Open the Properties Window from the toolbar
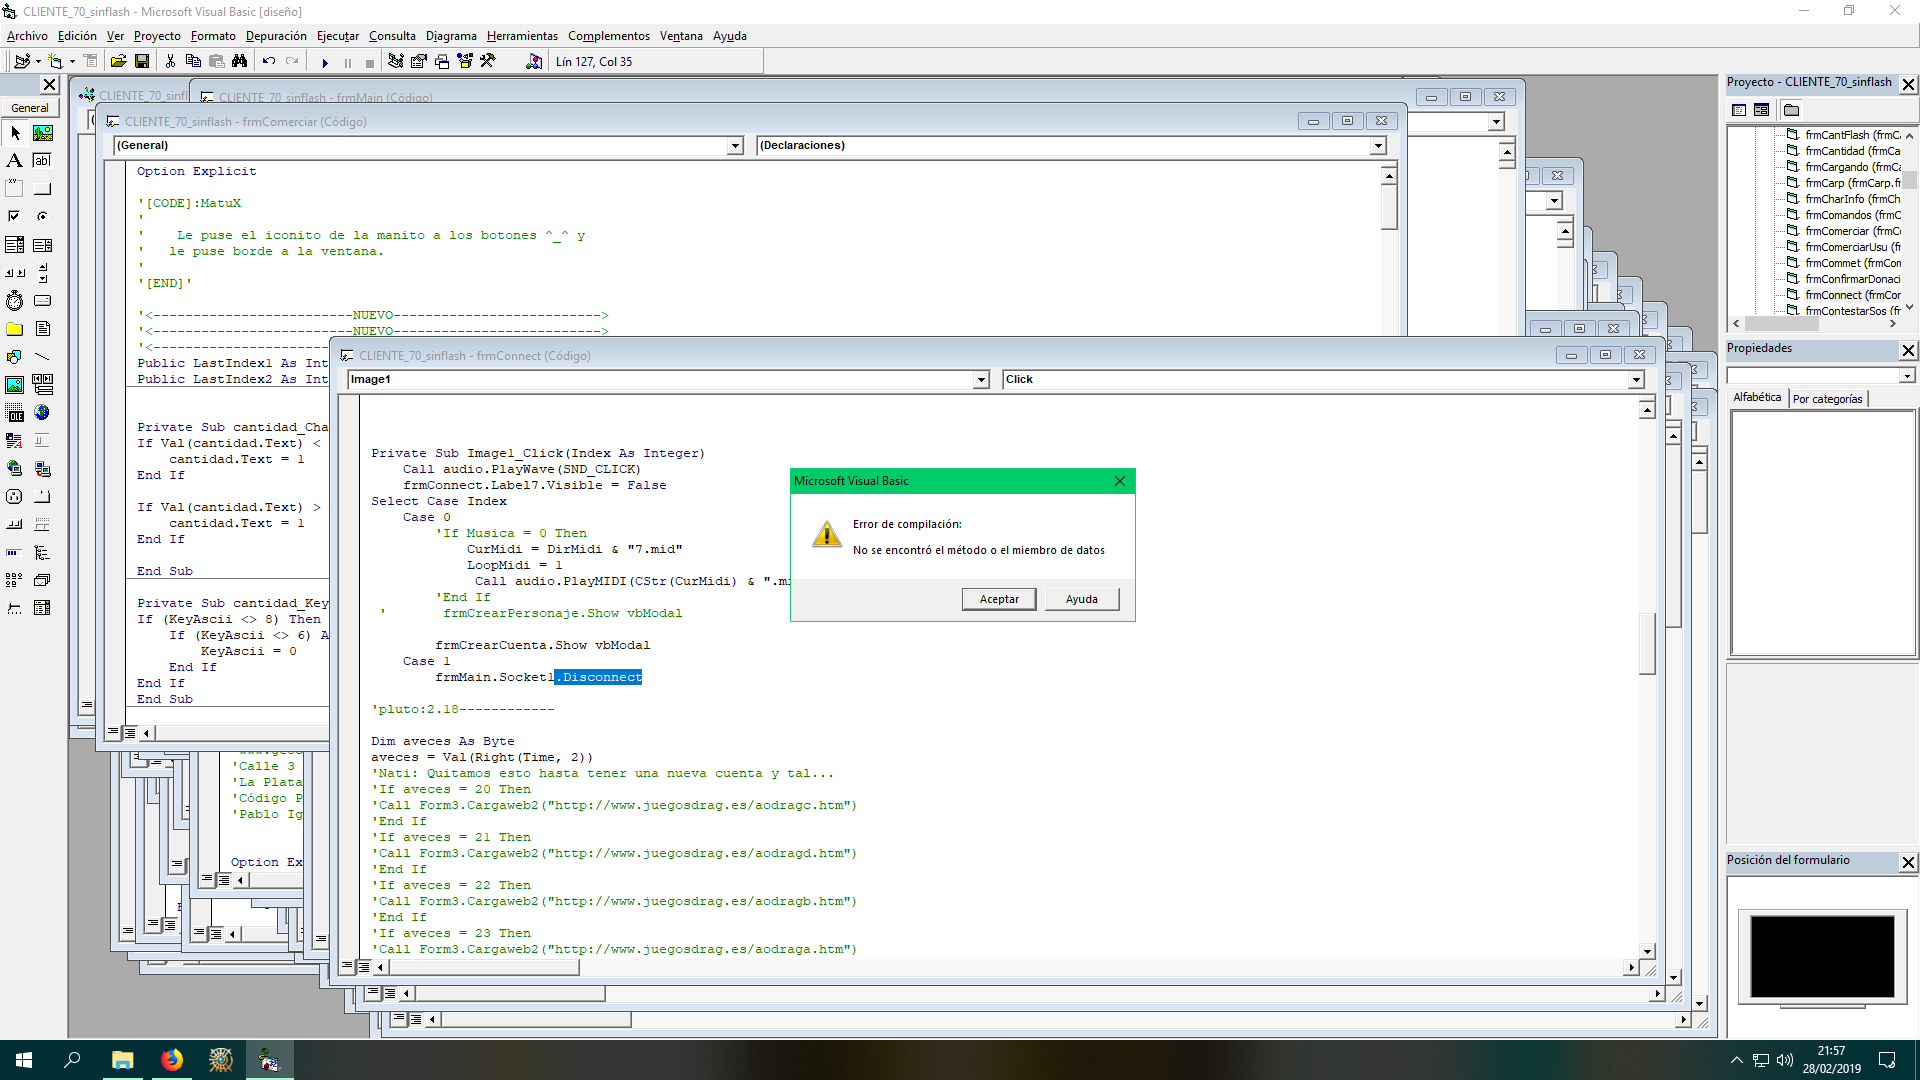Image resolution: width=1920 pixels, height=1080 pixels. [419, 62]
